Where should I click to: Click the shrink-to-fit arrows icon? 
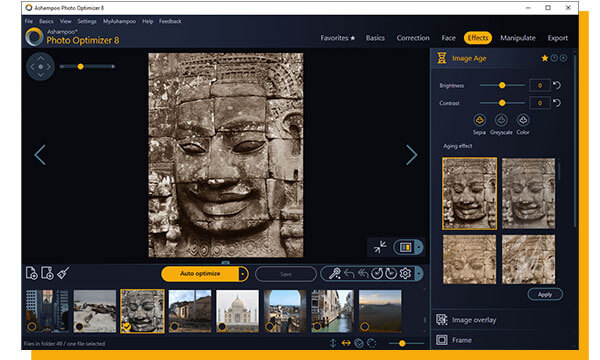pos(380,247)
